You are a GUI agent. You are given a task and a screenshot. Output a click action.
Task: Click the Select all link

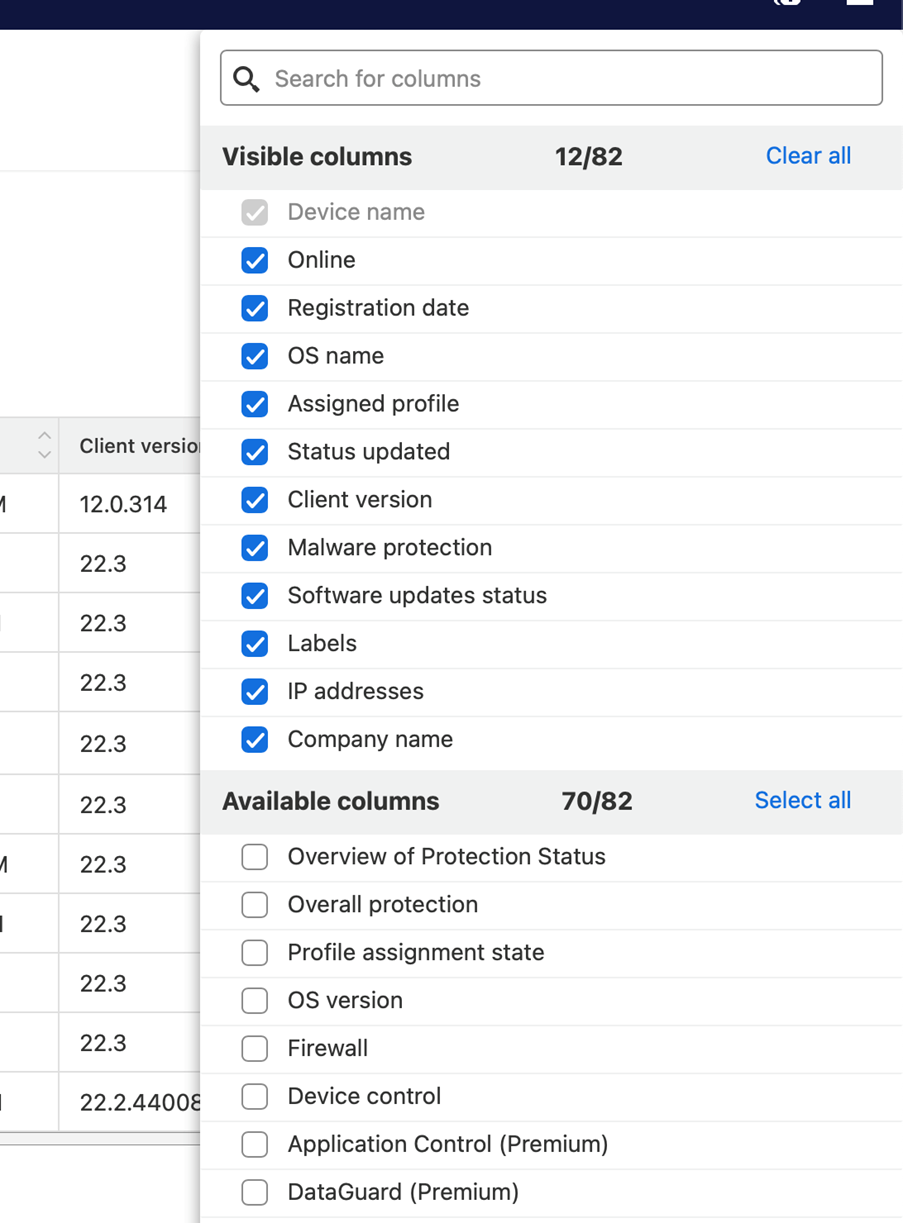(803, 801)
